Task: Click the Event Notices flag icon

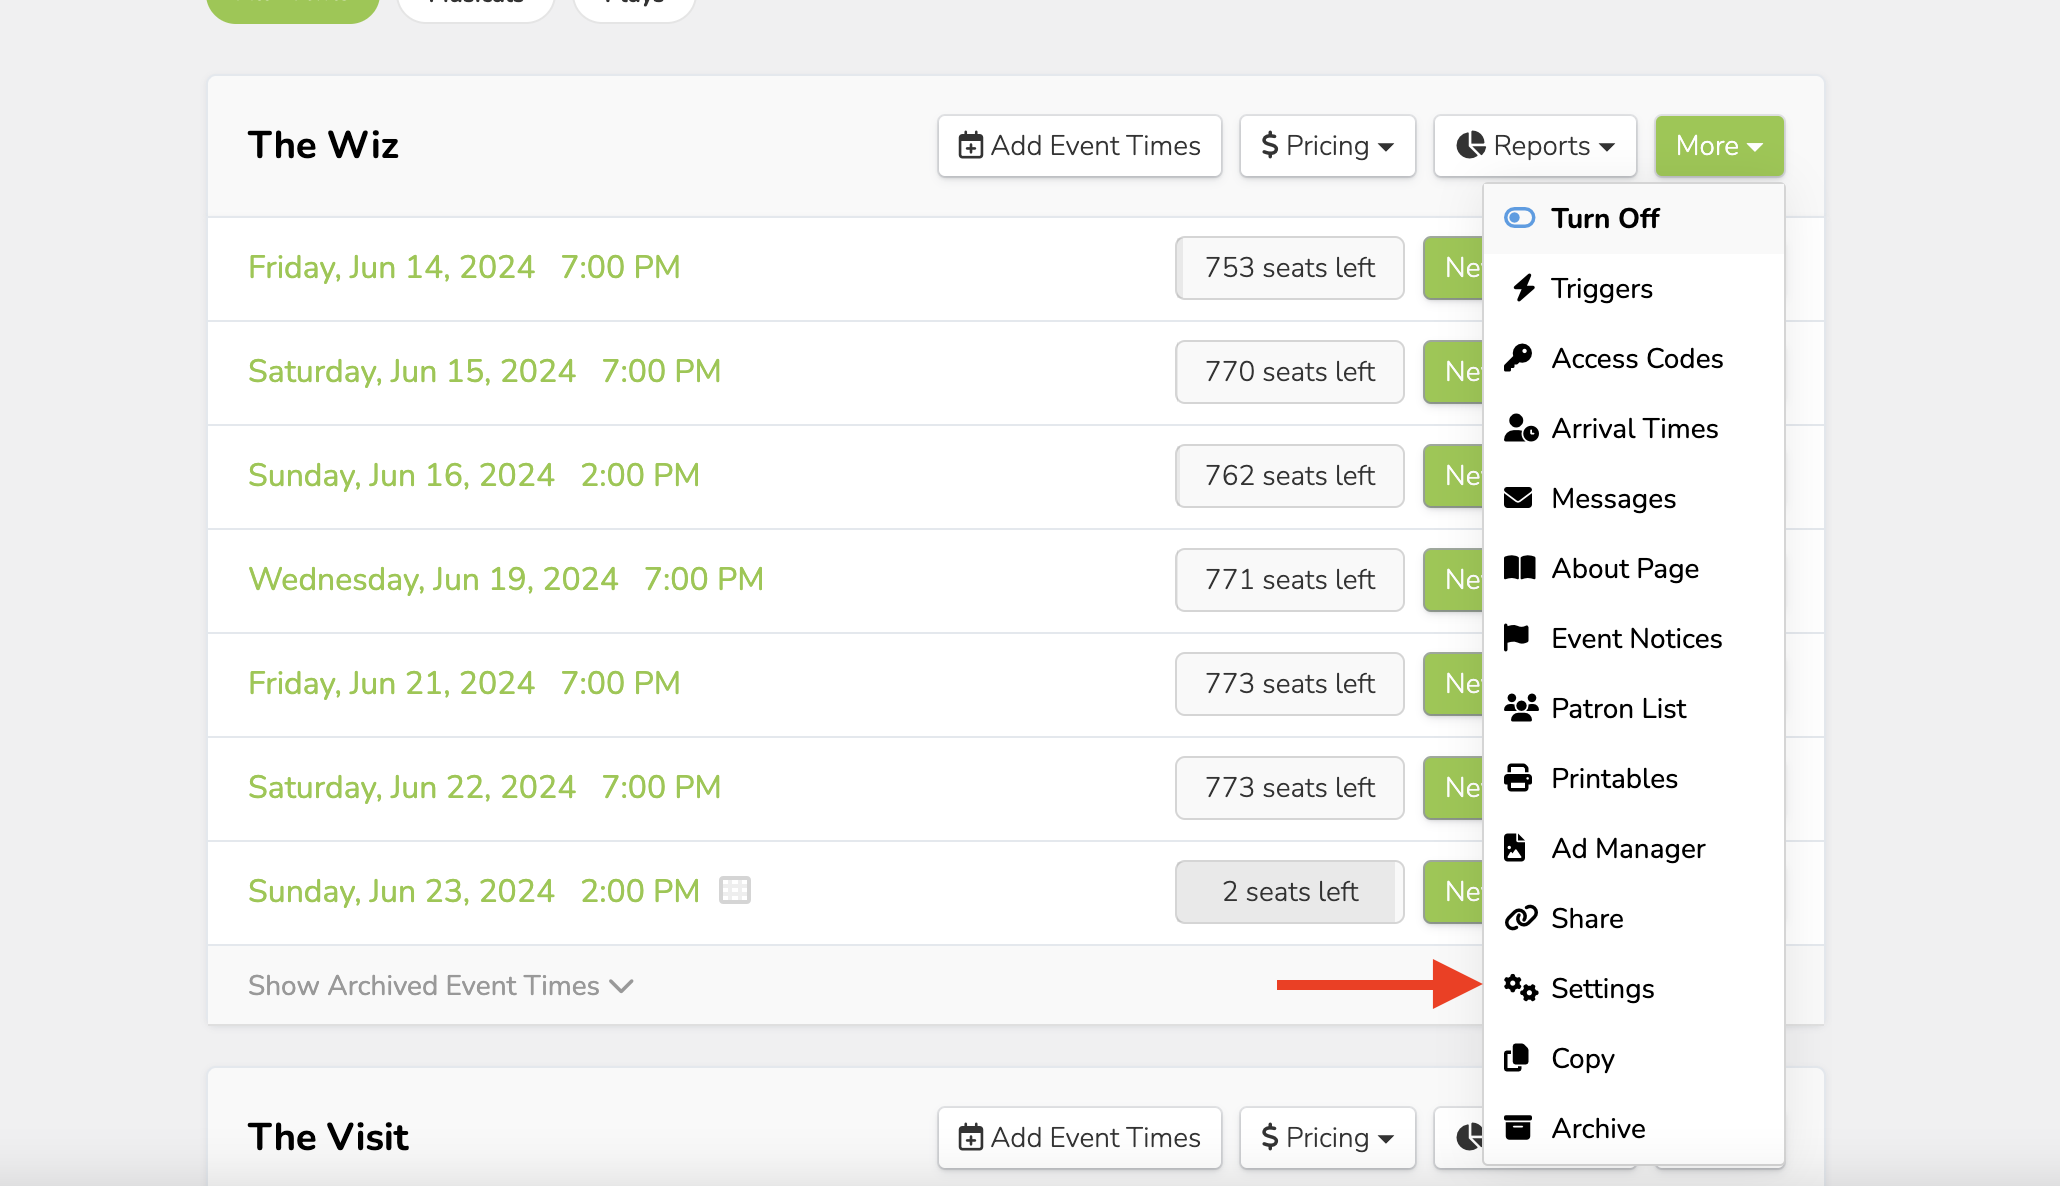Action: [1517, 638]
